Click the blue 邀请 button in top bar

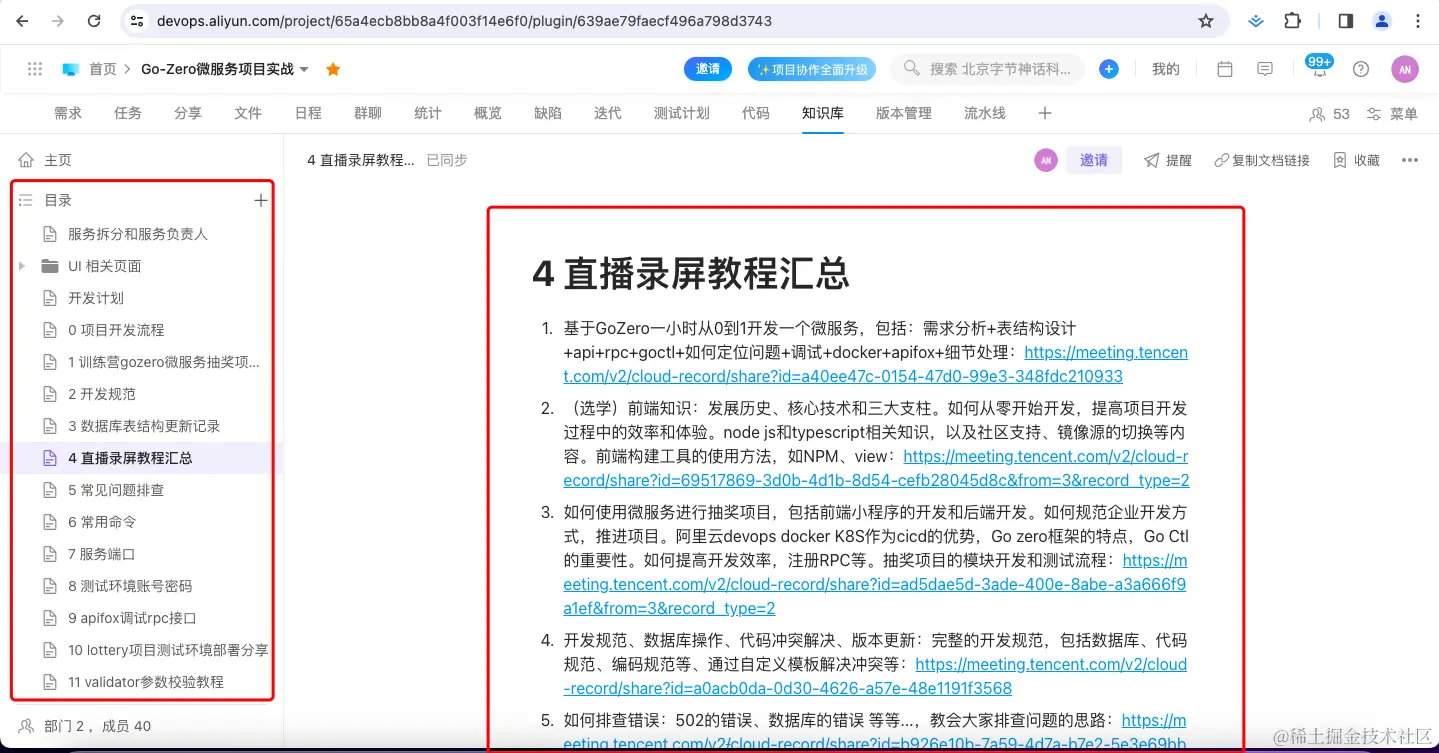pyautogui.click(x=708, y=69)
